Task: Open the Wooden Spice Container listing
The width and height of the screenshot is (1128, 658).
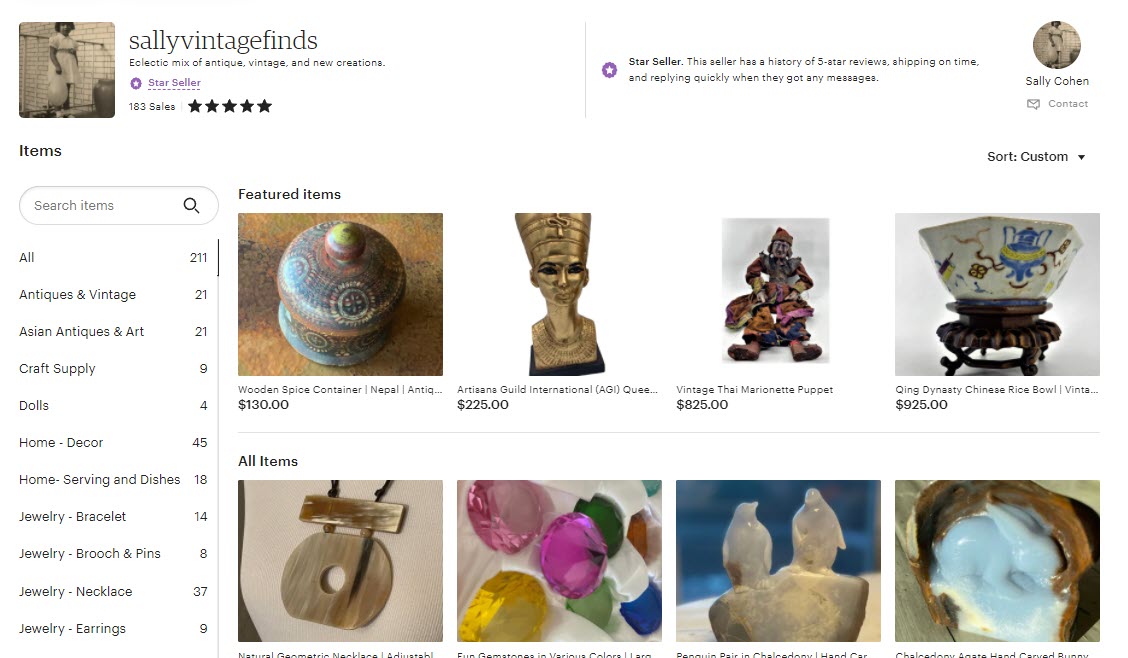Action: click(340, 294)
